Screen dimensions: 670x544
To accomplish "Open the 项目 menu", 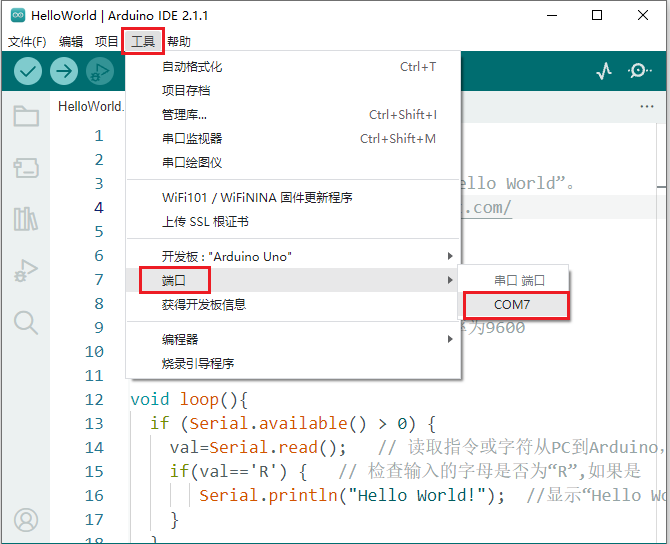I will (106, 41).
